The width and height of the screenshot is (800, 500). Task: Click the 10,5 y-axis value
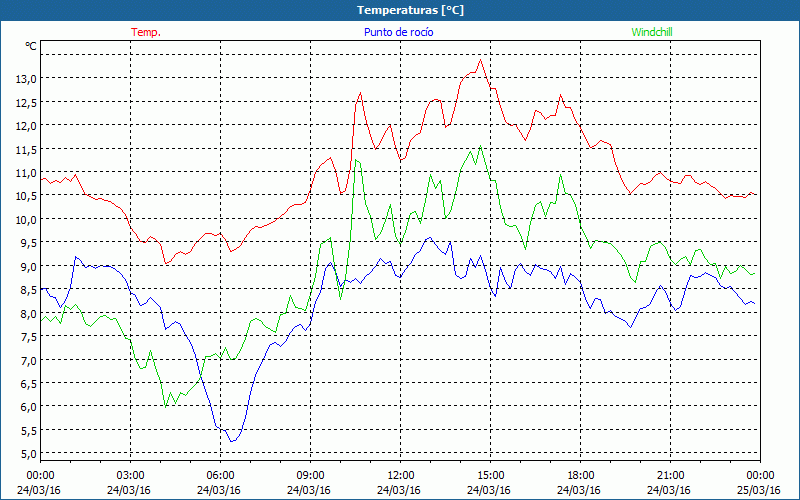click(28, 196)
